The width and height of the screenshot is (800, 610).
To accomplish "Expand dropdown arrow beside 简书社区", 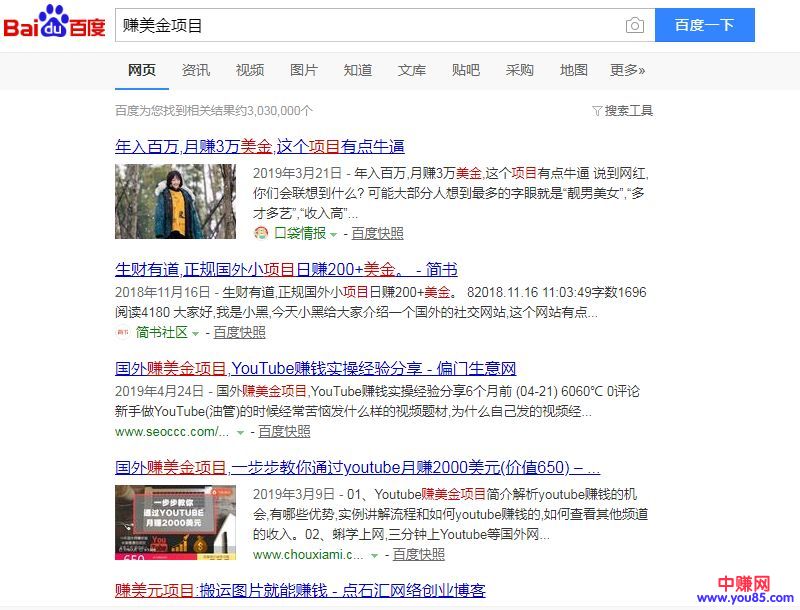I will pos(196,333).
